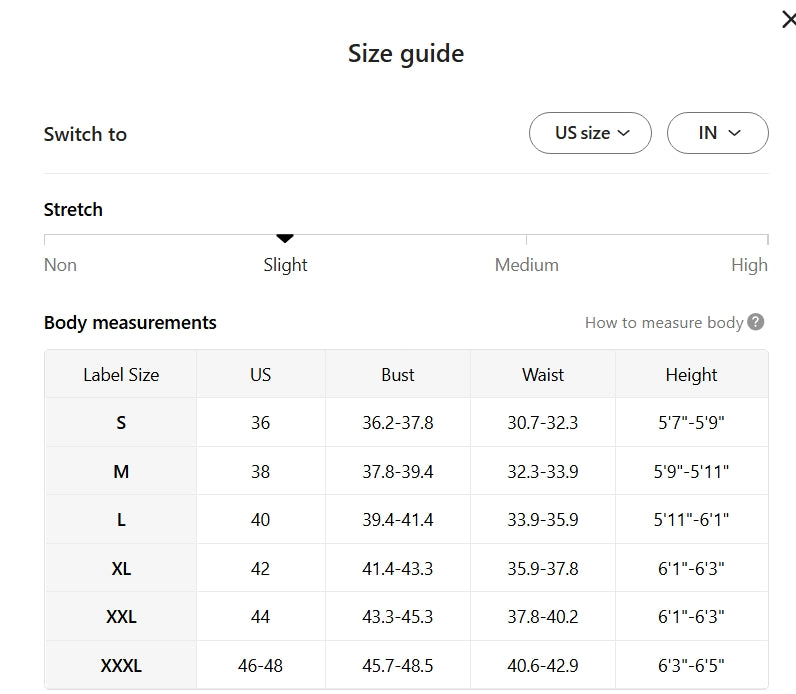Select the Medium stretch label
This screenshot has width=796, height=694.
pos(526,265)
